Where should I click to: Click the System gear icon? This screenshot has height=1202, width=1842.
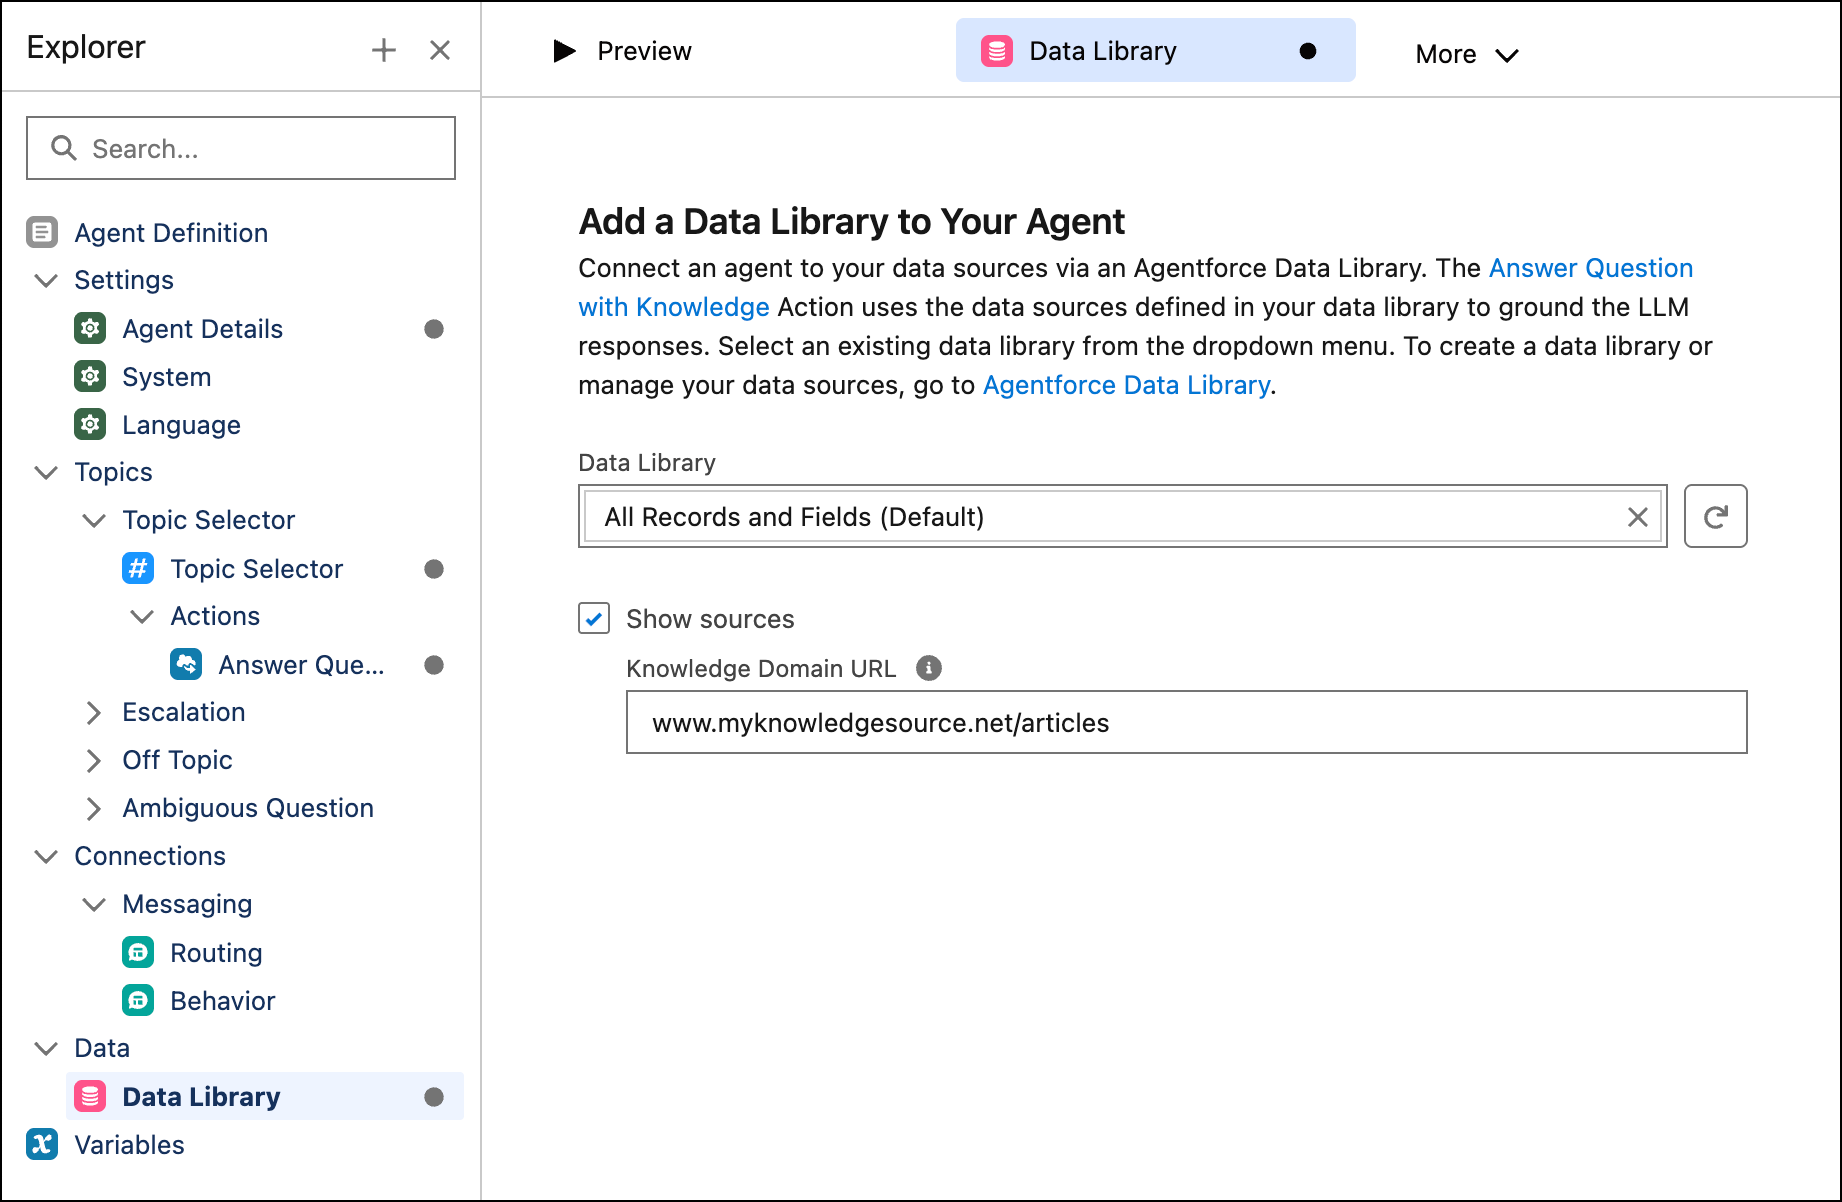point(90,376)
